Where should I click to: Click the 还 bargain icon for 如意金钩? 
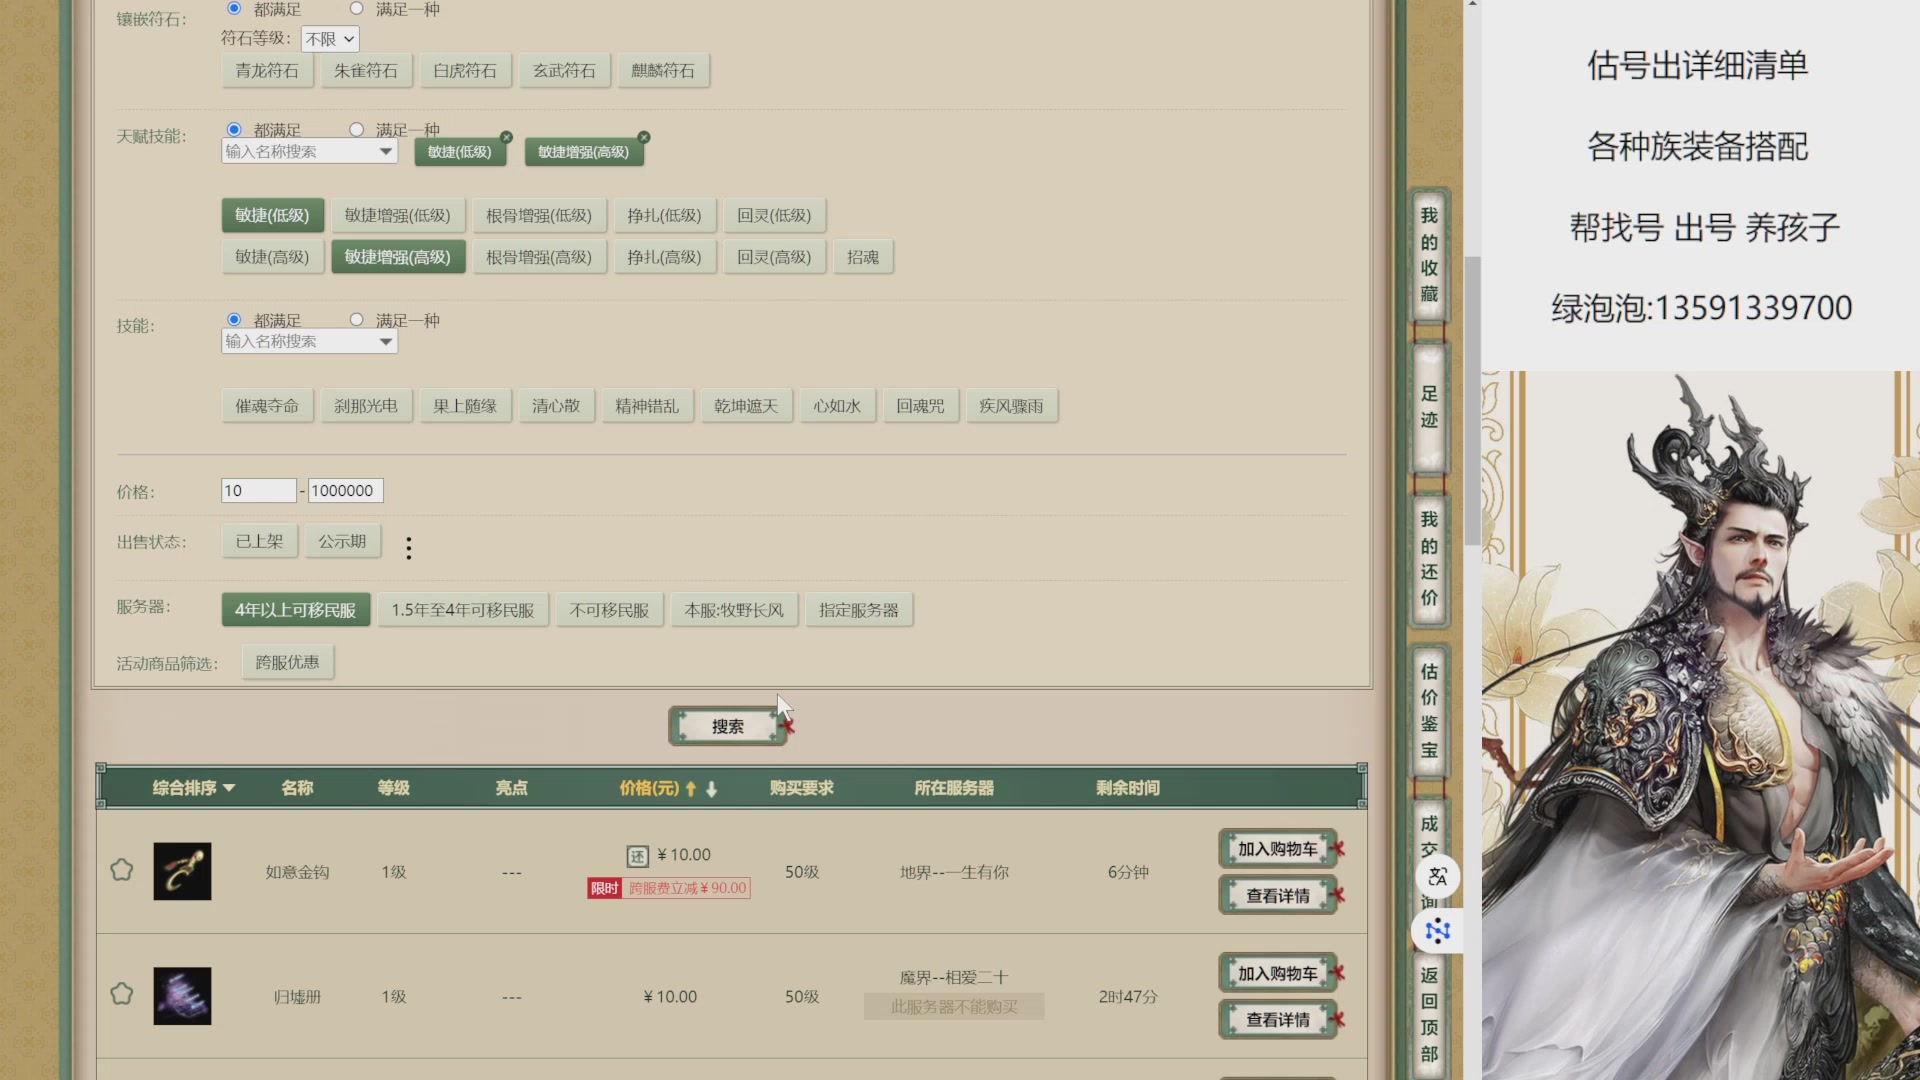tap(637, 856)
